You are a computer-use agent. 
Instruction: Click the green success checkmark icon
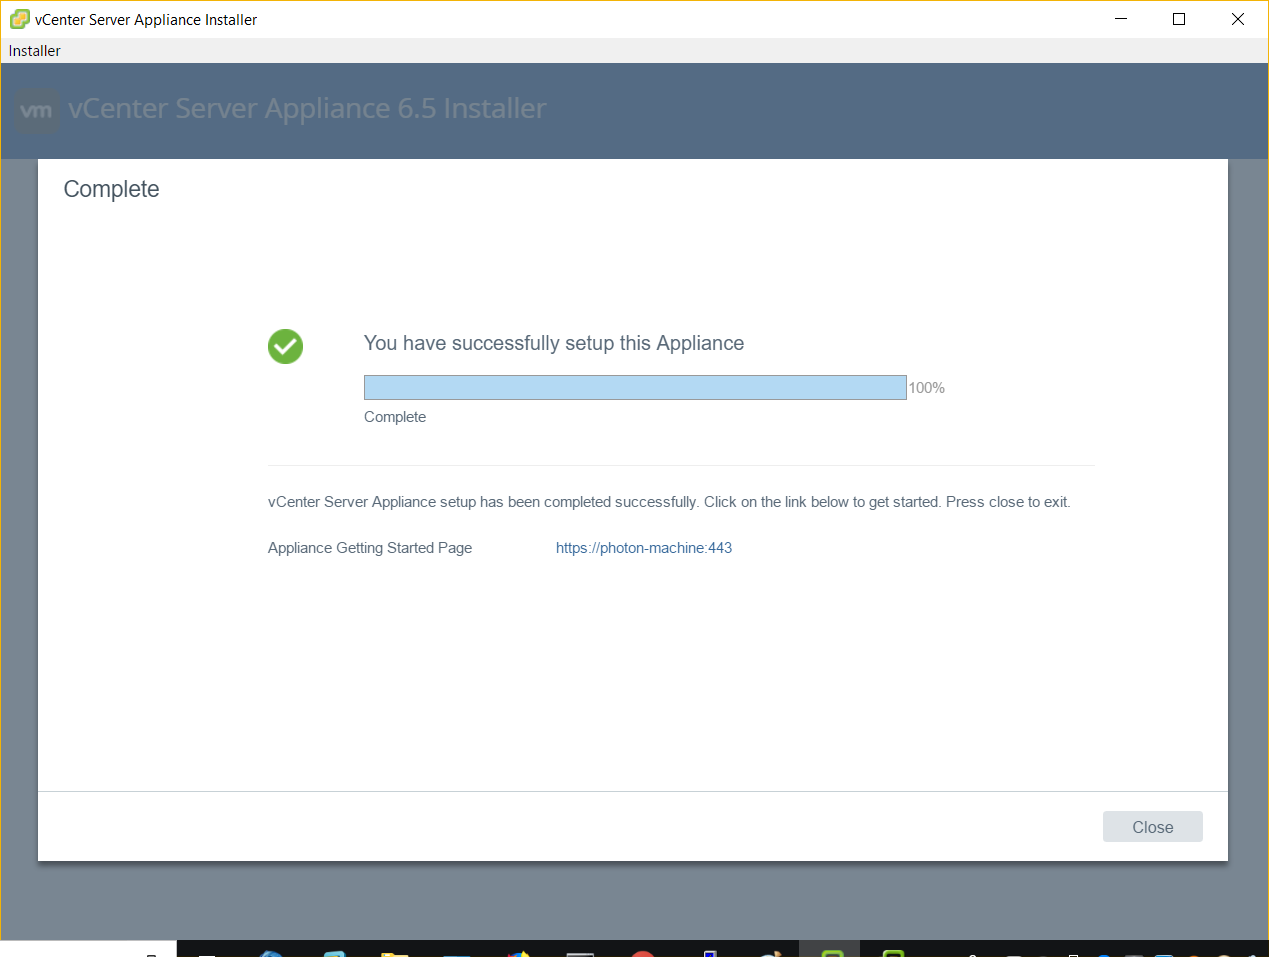point(285,347)
